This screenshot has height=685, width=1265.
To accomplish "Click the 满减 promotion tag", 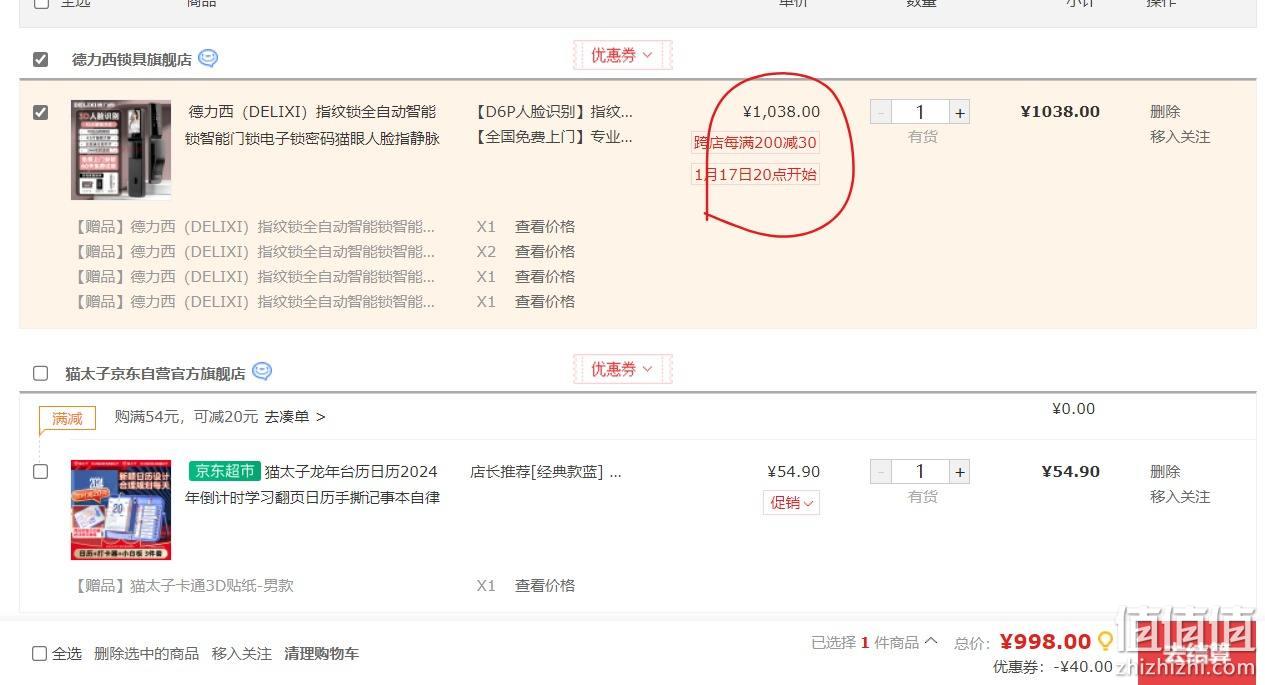I will (x=67, y=418).
